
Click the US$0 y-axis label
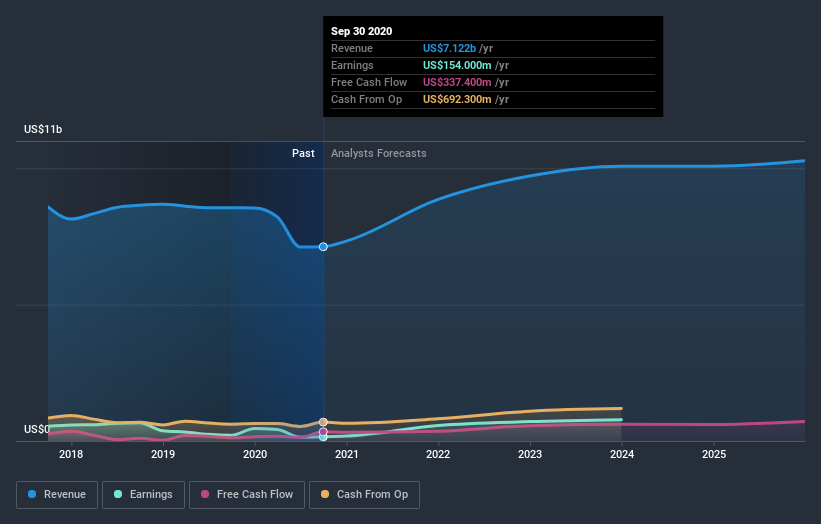coord(37,429)
